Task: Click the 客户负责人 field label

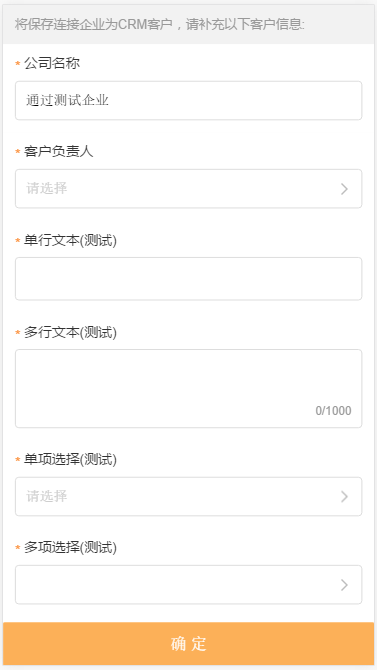Action: 59,151
